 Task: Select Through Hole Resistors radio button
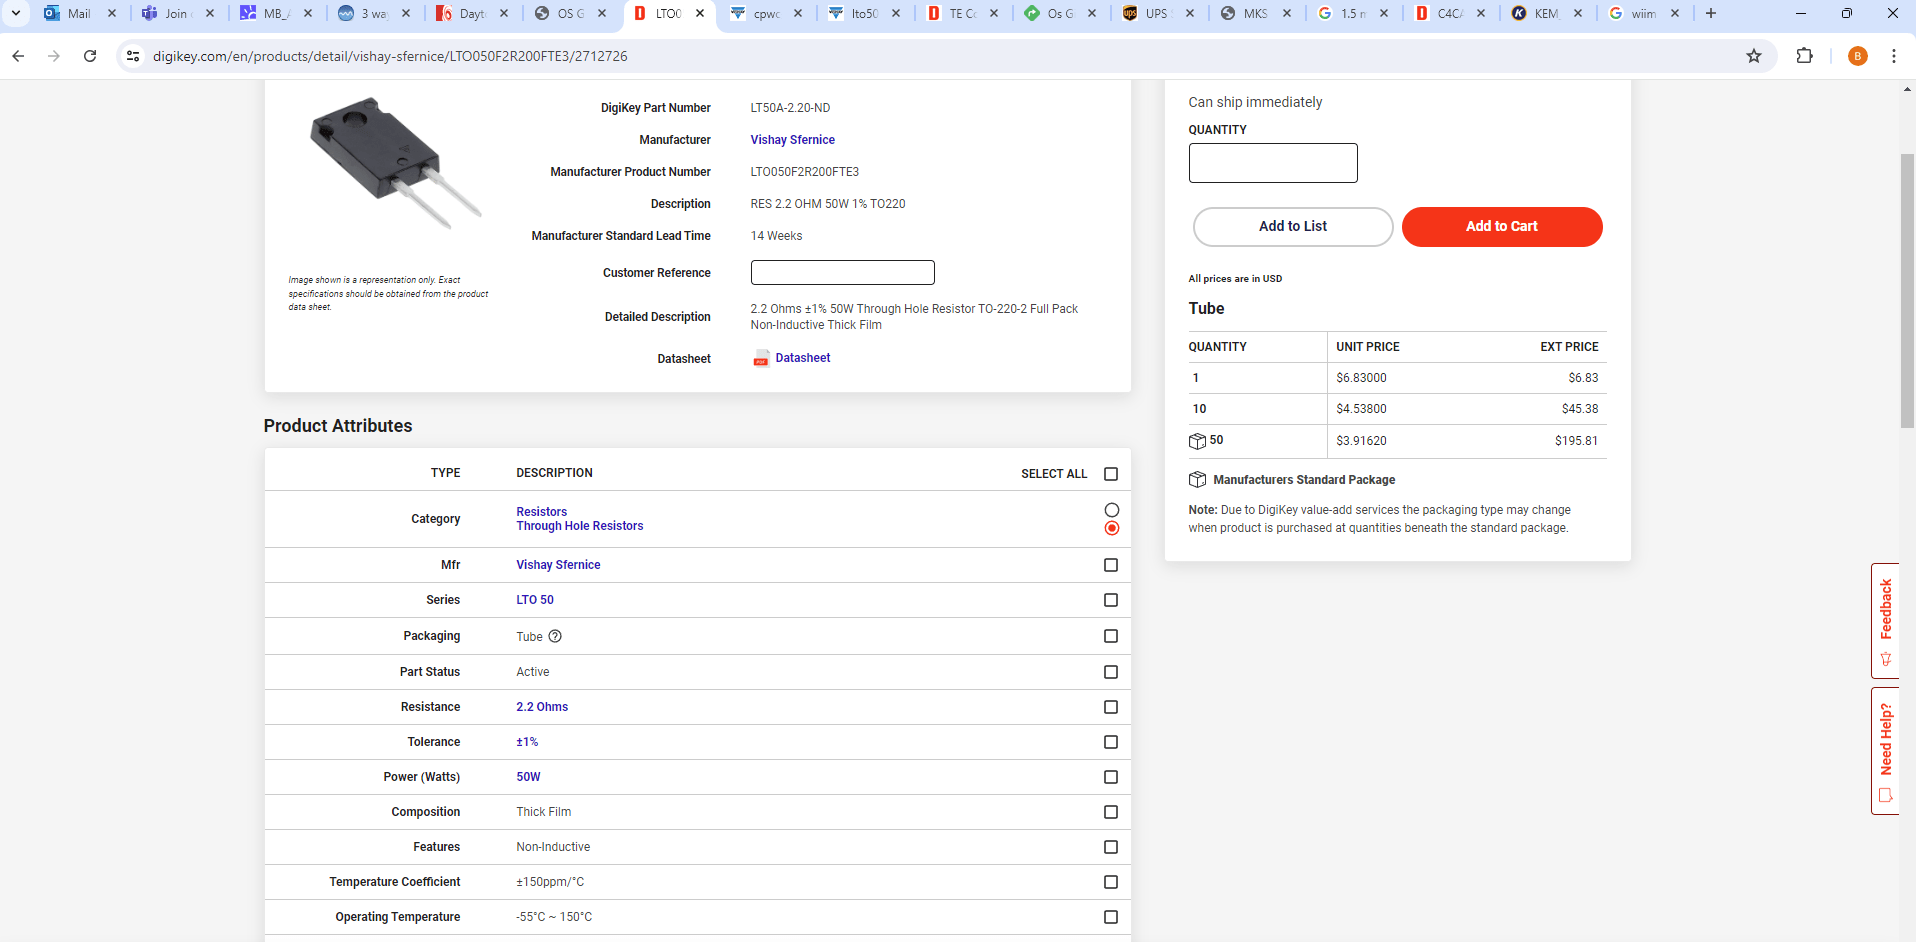coord(1111,528)
